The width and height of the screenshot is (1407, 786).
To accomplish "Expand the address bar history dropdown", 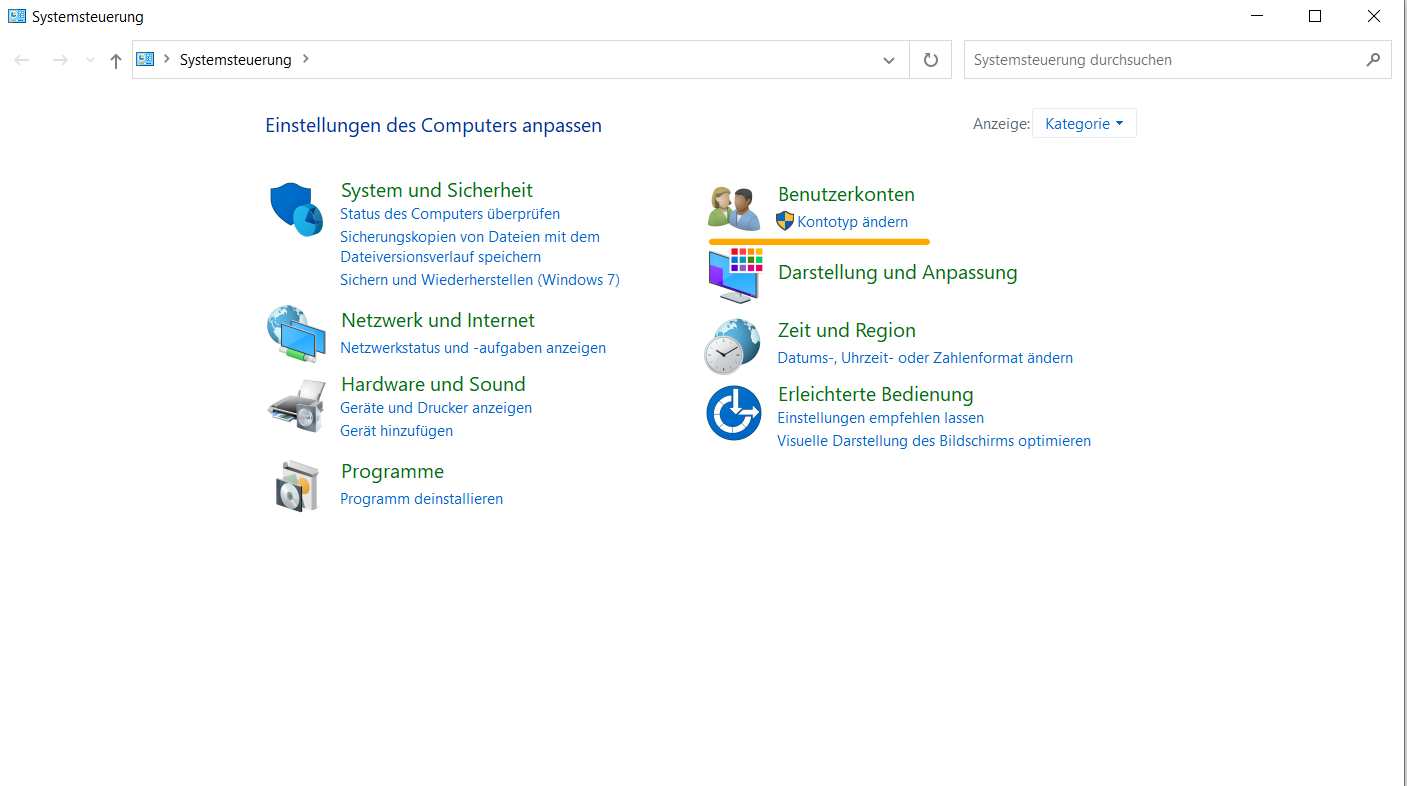I will click(888, 60).
